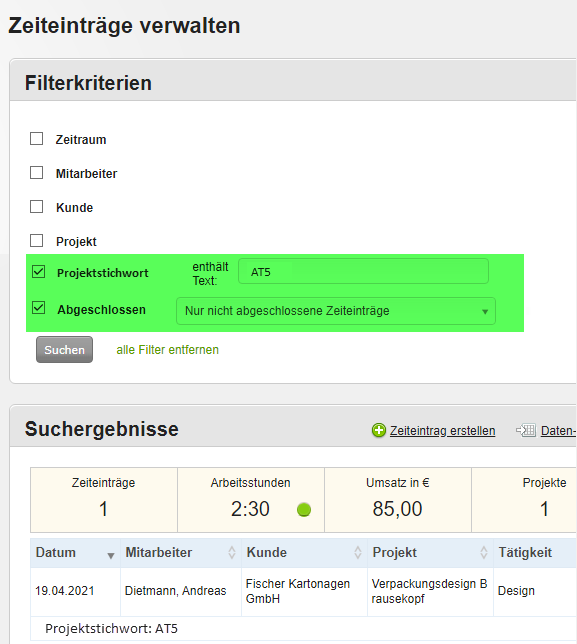Enable the Zeitraum filter checkbox

coord(37,139)
